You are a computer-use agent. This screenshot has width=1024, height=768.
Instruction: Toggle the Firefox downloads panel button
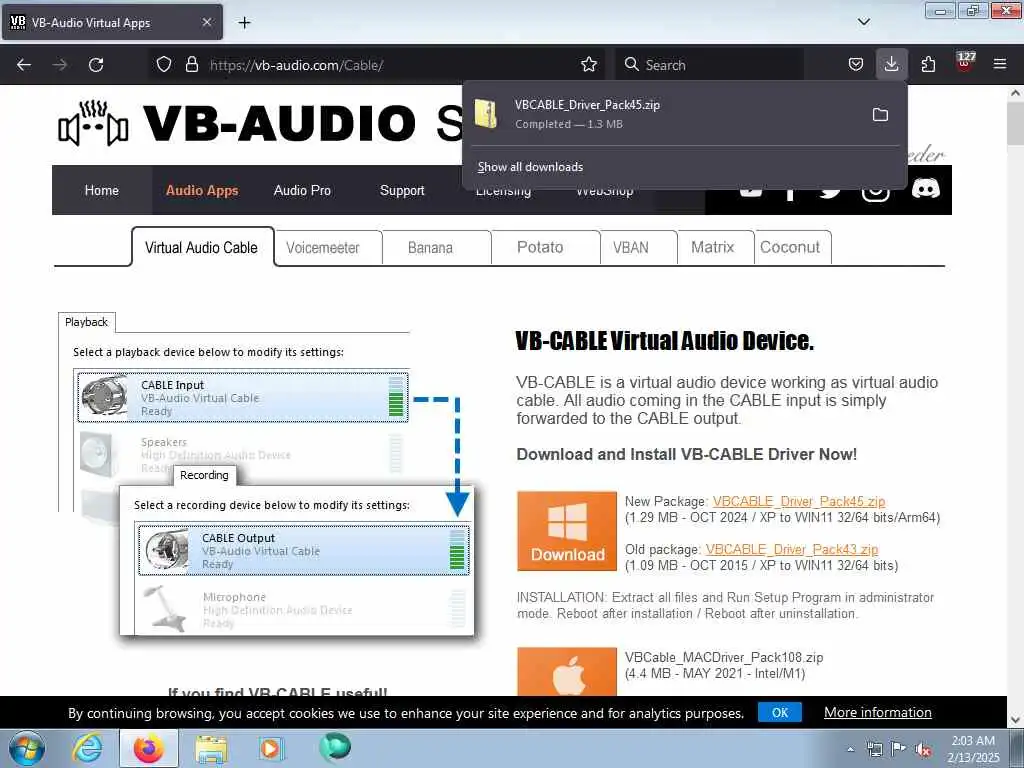(891, 64)
